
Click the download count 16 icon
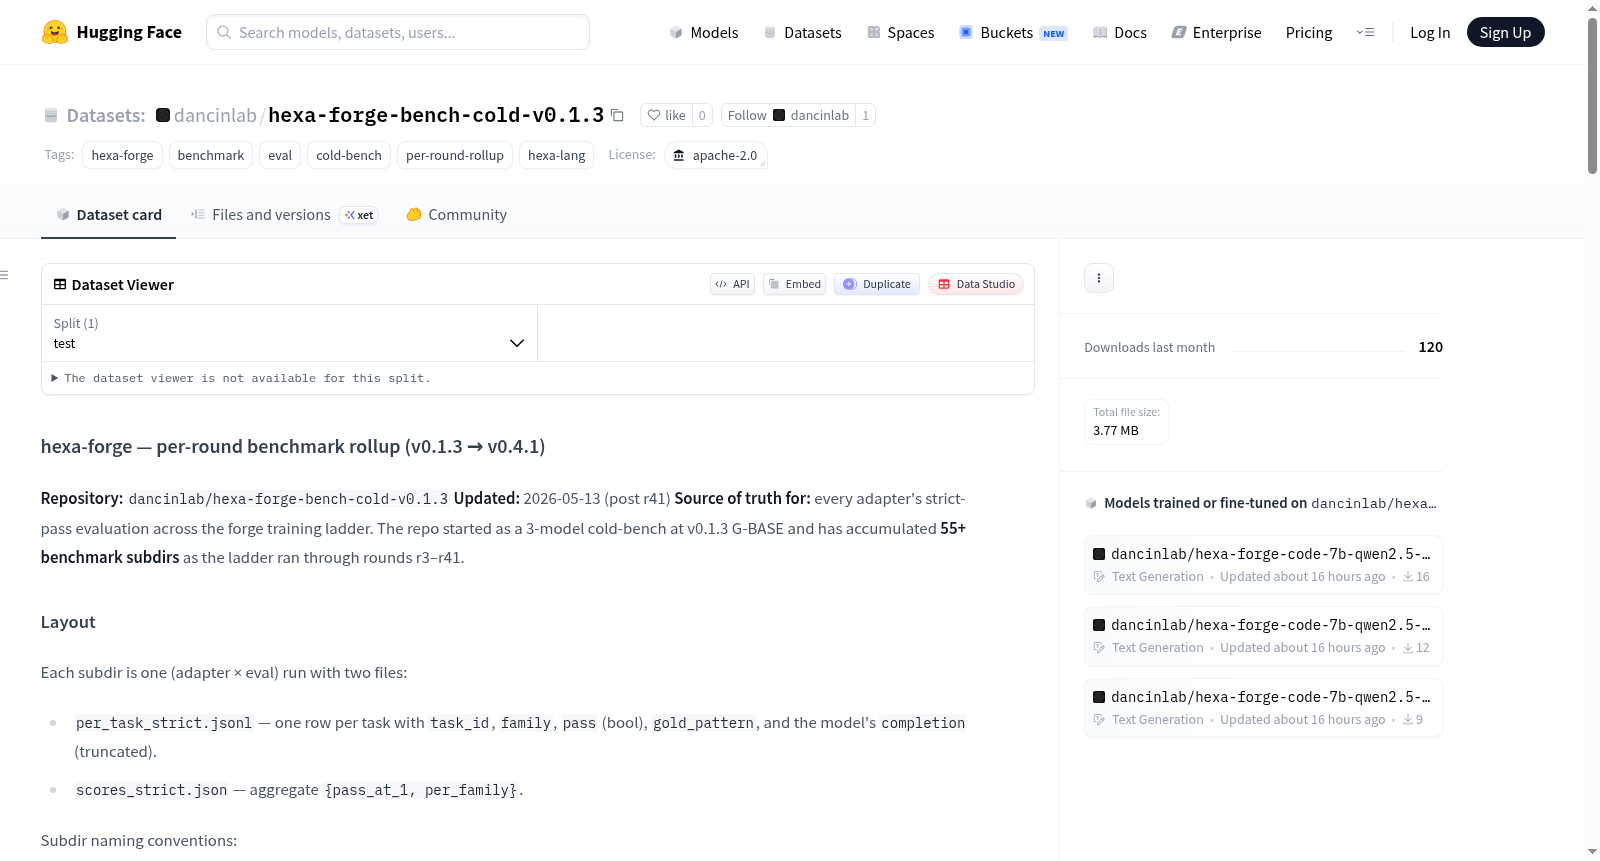click(1408, 577)
